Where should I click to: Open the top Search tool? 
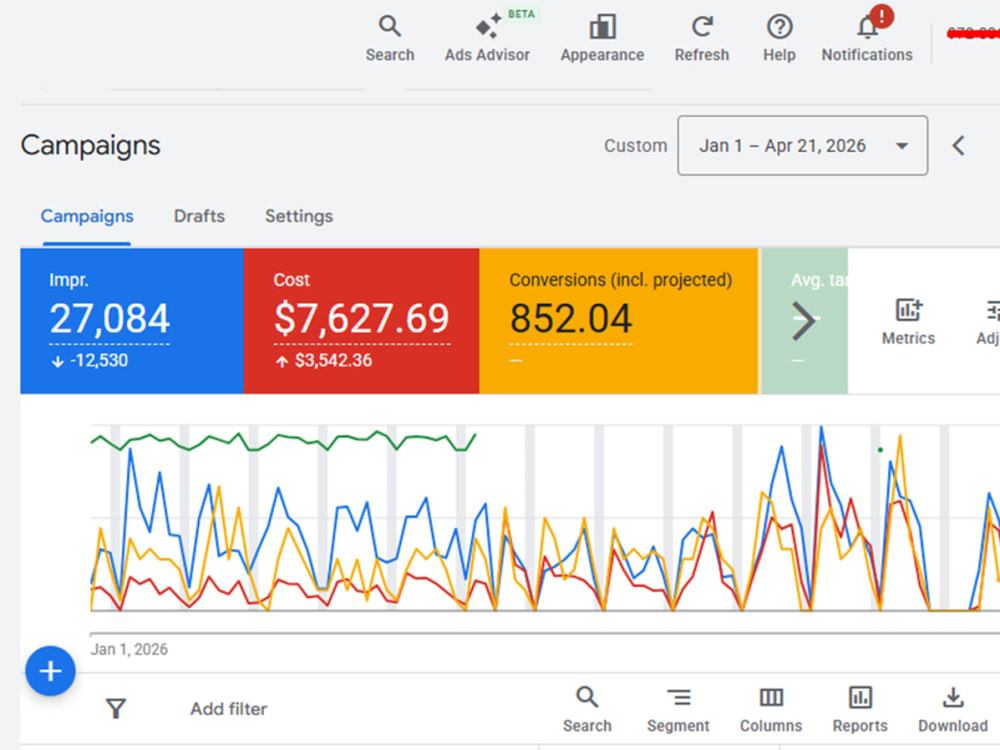pyautogui.click(x=390, y=39)
